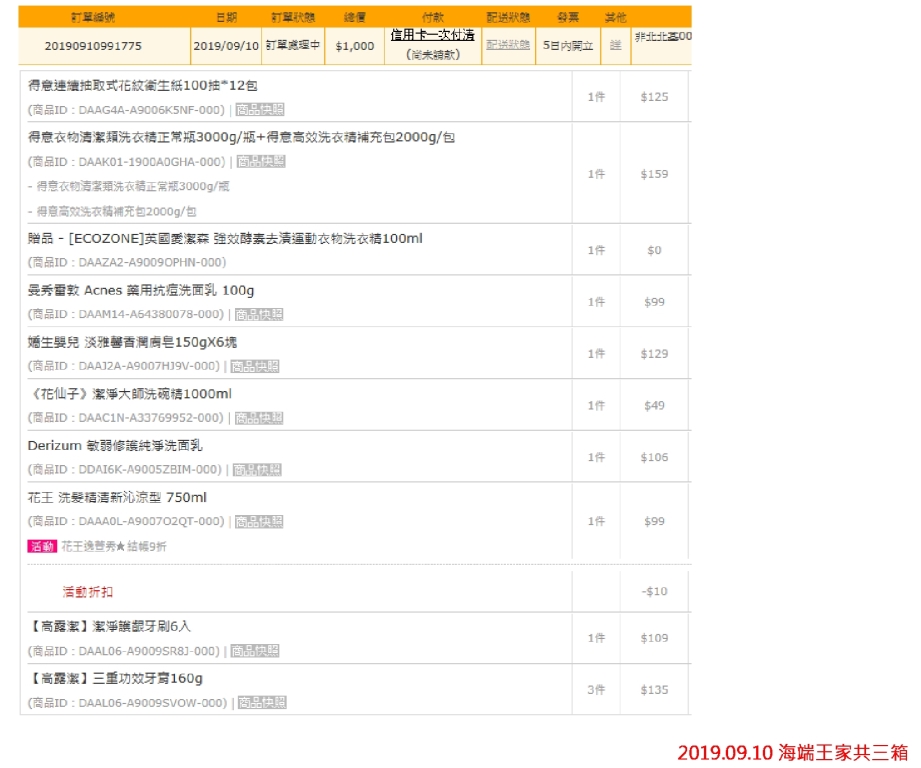Click the (尚未請款) note
This screenshot has height=768, width=921.
click(x=433, y=55)
